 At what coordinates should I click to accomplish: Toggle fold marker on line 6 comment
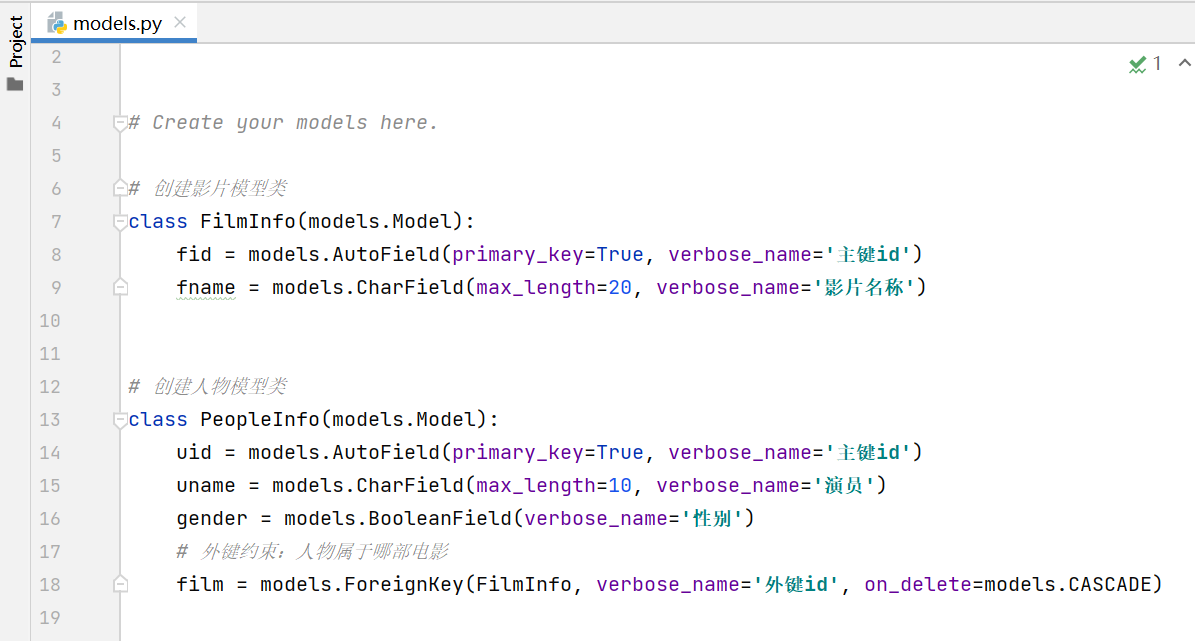(x=120, y=188)
